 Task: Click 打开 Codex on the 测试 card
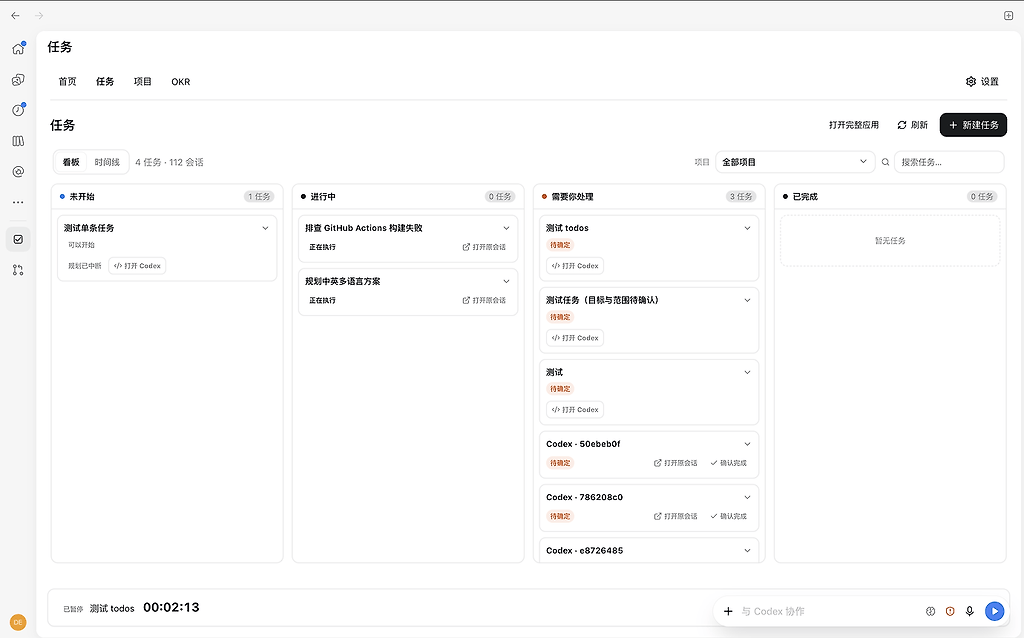[x=575, y=409]
